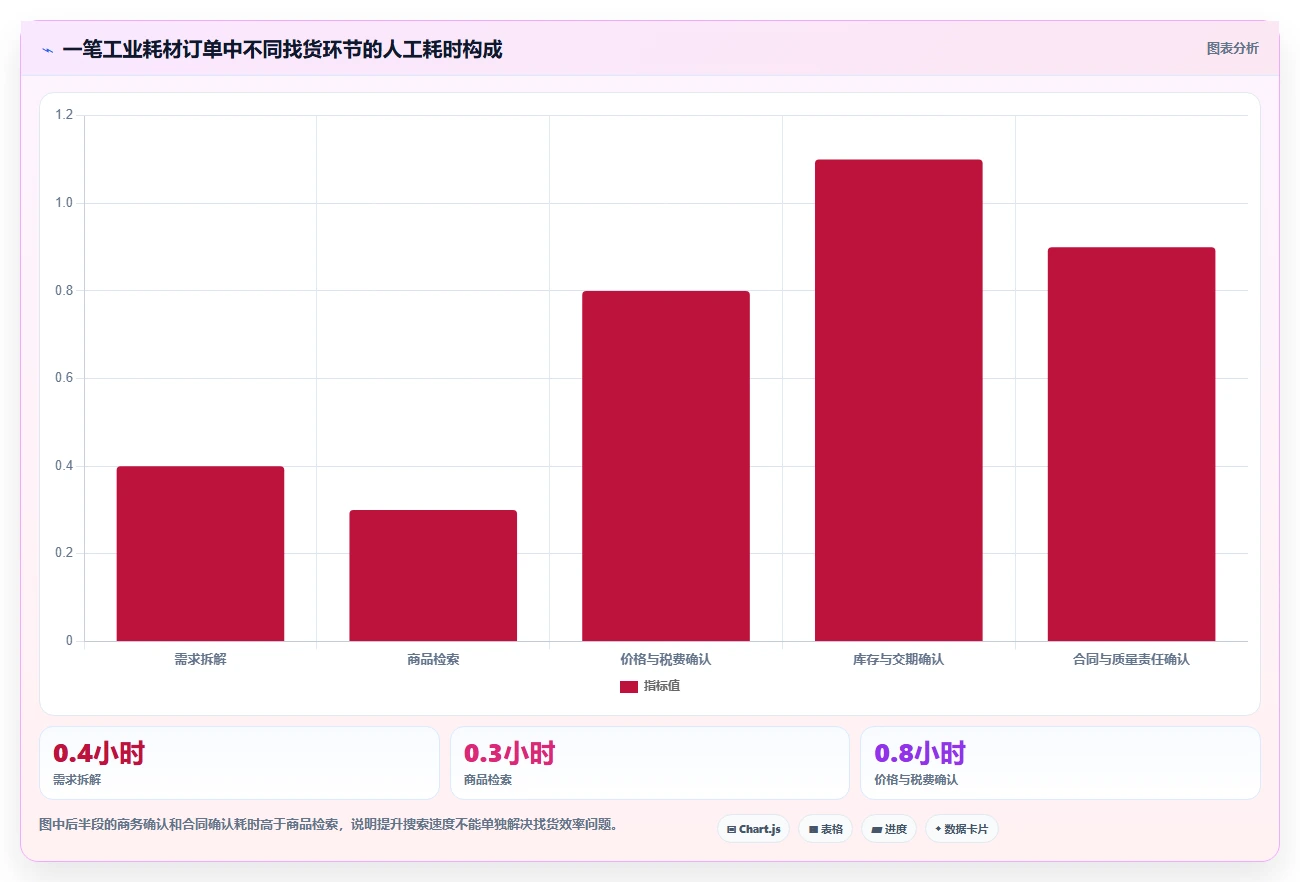Viewport: 1300px width, 882px height.
Task: Click the lightning icon beside the chart title
Action: (x=47, y=50)
